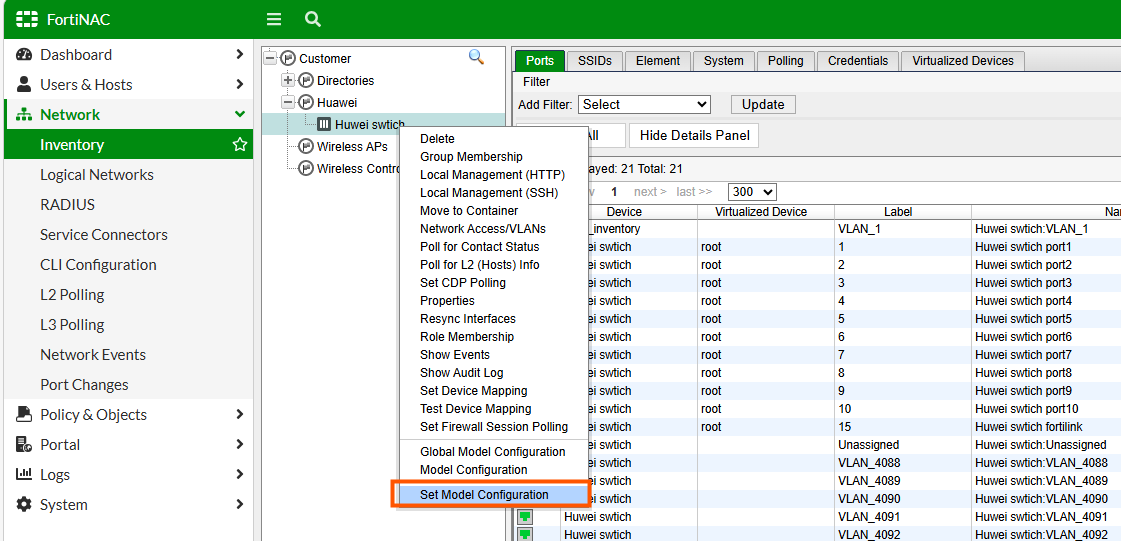Sort by the Label column header
Viewport: 1121px width, 541px height.
pyautogui.click(x=902, y=212)
